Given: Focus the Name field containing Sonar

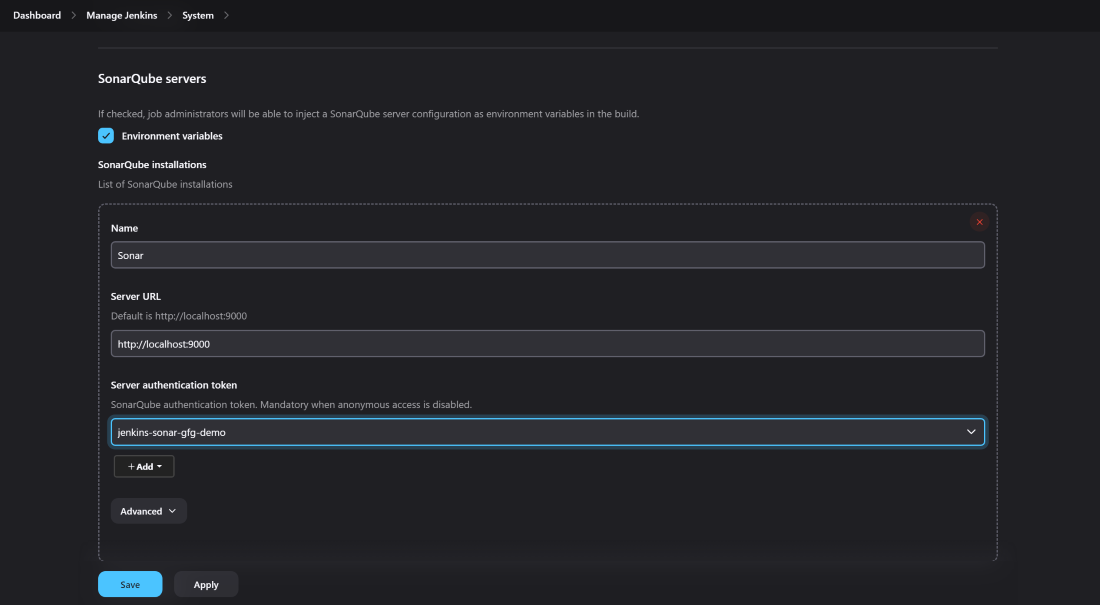Looking at the screenshot, I should (x=547, y=255).
